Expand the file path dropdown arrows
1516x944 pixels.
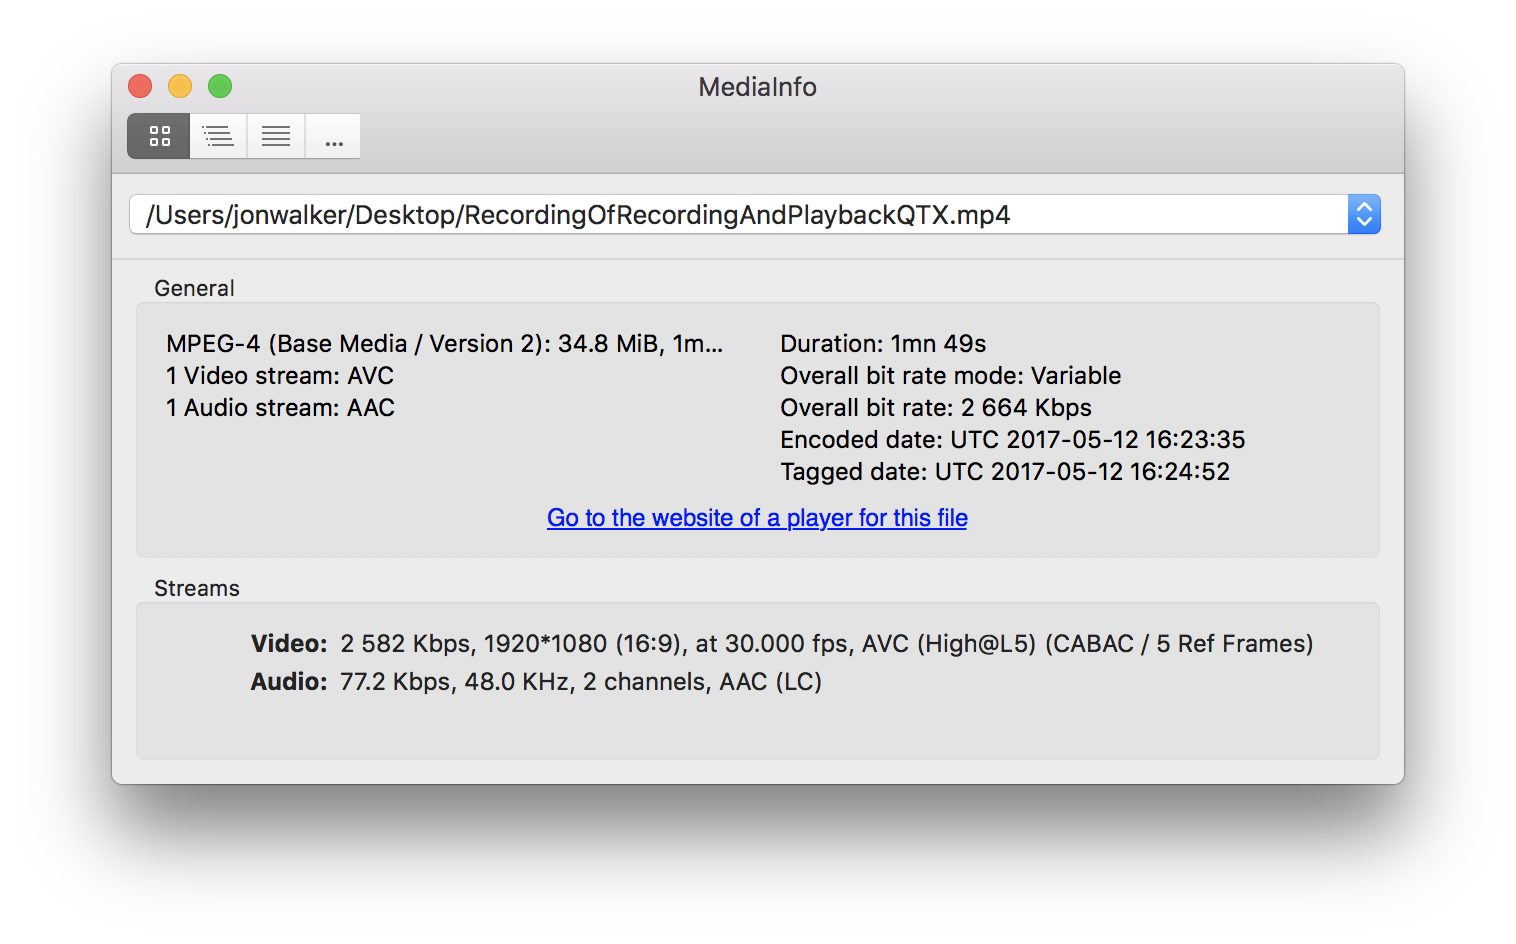(x=1364, y=214)
